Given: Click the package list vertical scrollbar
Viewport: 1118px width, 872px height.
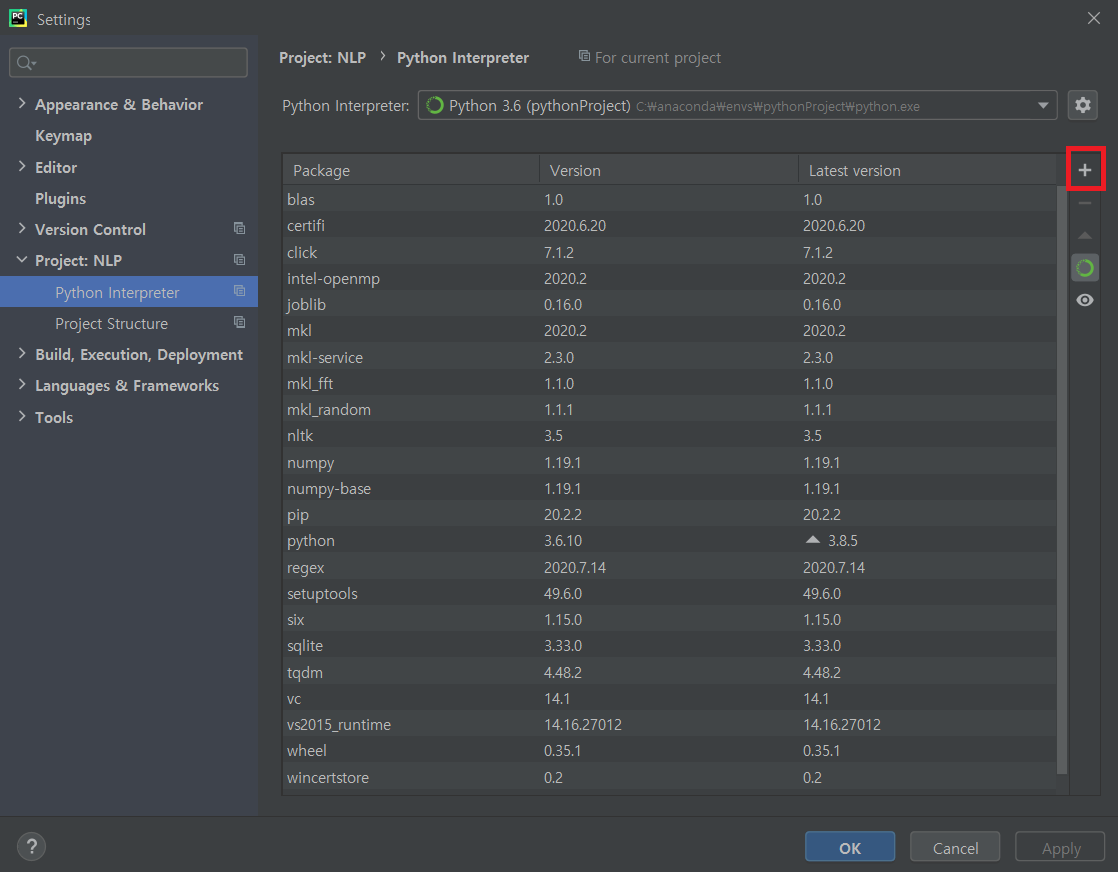Looking at the screenshot, I should coord(1062,481).
